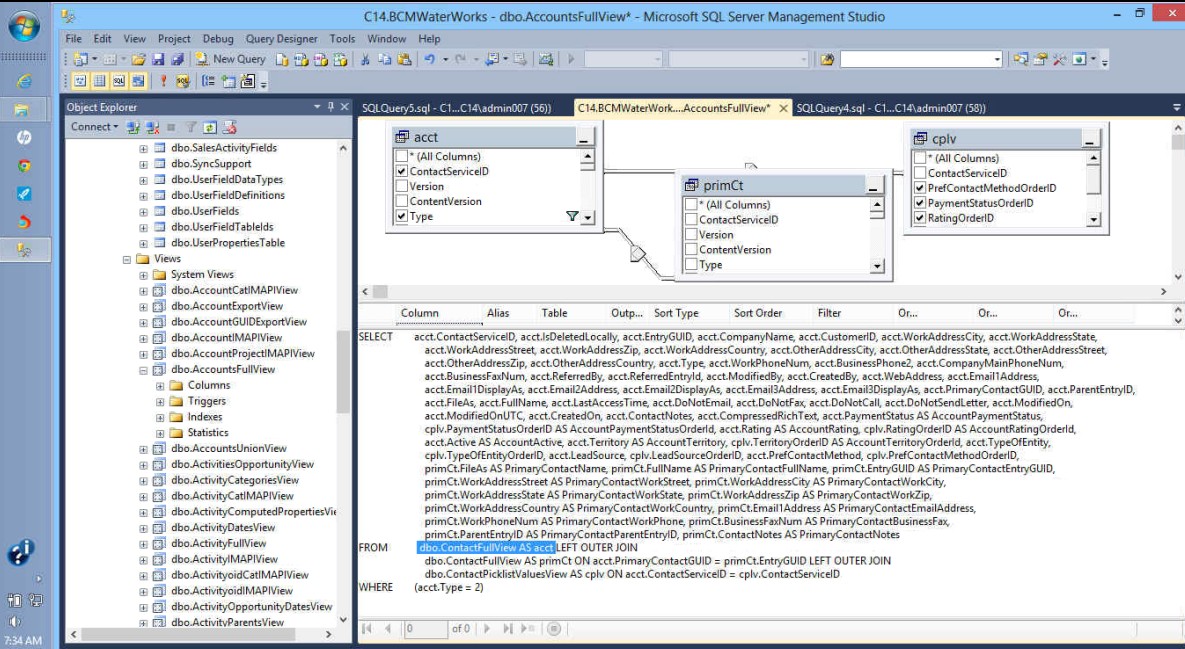
Task: Click Disconnect icon in Object Explorer
Action: [153, 127]
